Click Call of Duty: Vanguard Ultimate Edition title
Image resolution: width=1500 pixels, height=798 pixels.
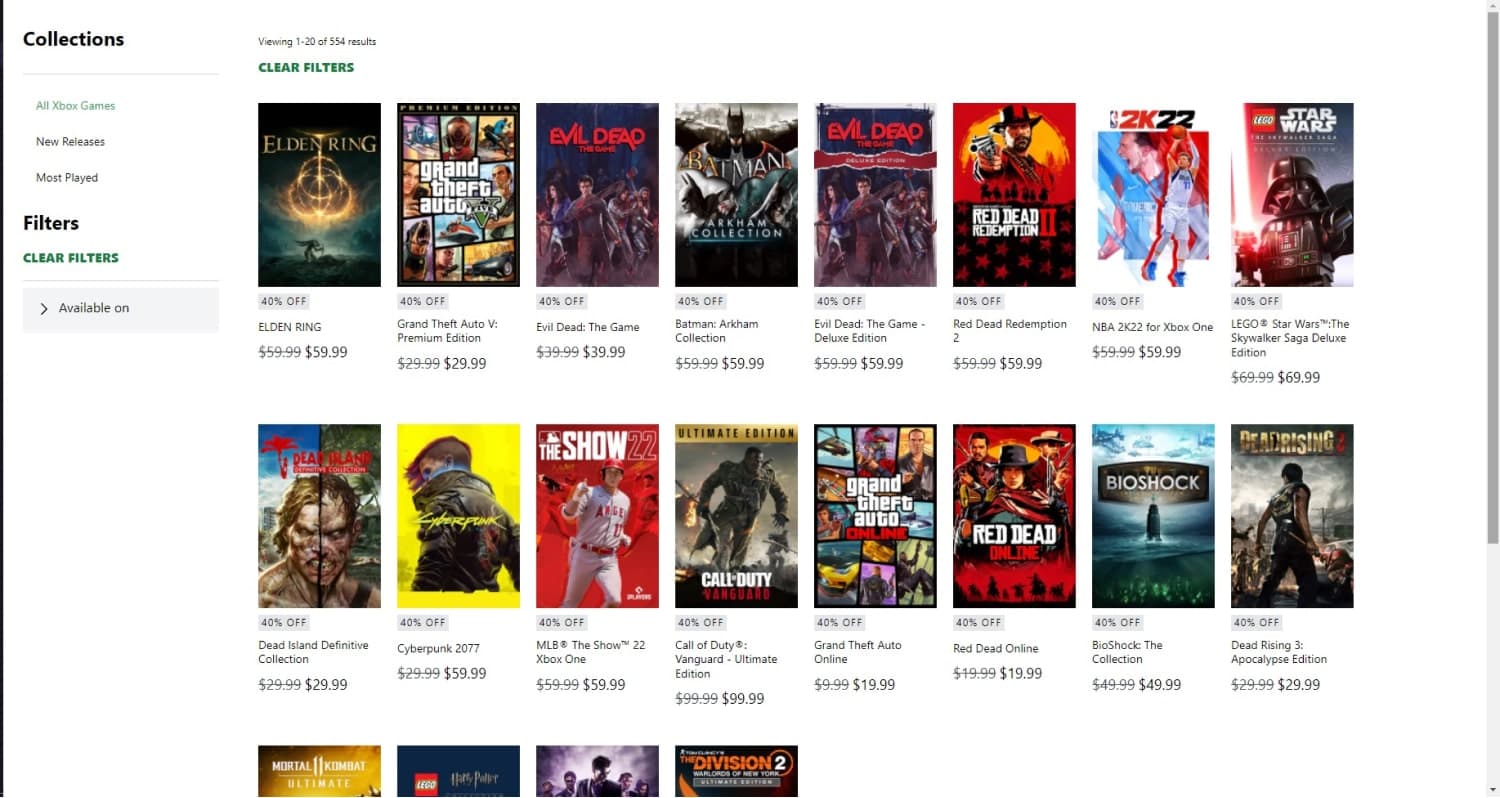pos(726,659)
